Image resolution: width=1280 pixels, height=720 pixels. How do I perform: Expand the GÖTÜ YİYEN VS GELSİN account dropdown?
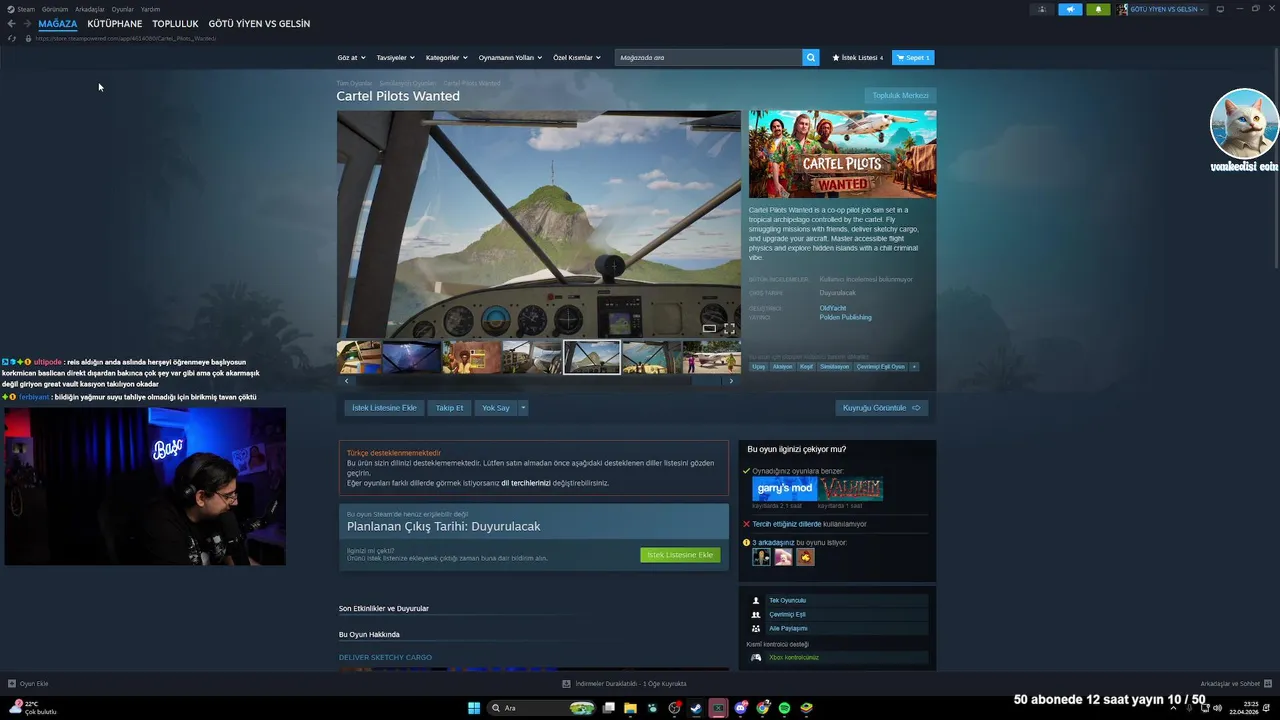click(1162, 9)
